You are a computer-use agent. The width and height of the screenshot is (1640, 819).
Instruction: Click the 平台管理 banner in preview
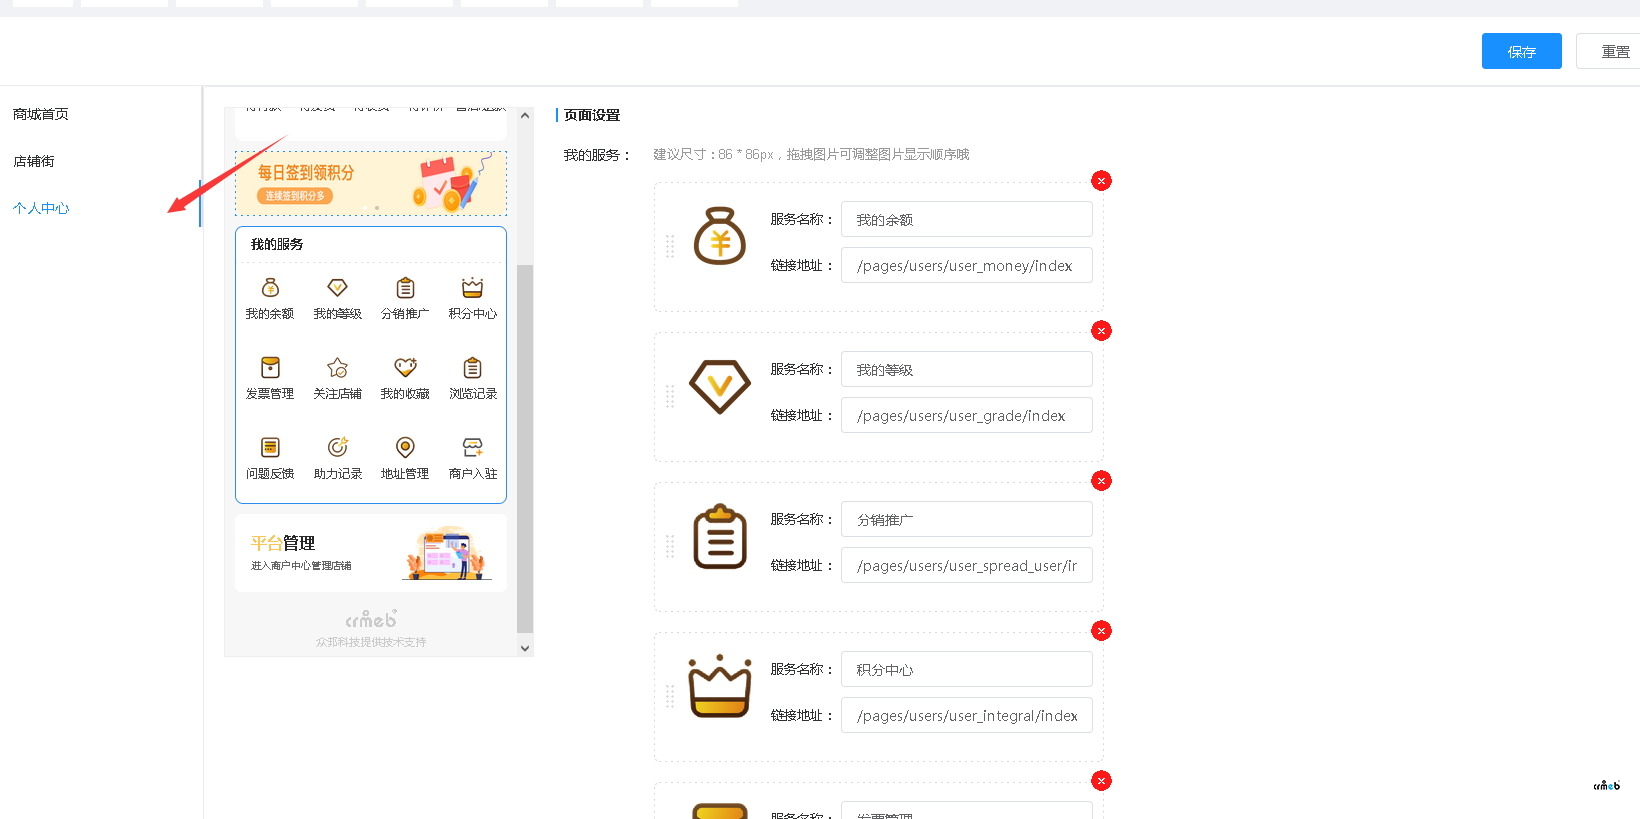371,553
